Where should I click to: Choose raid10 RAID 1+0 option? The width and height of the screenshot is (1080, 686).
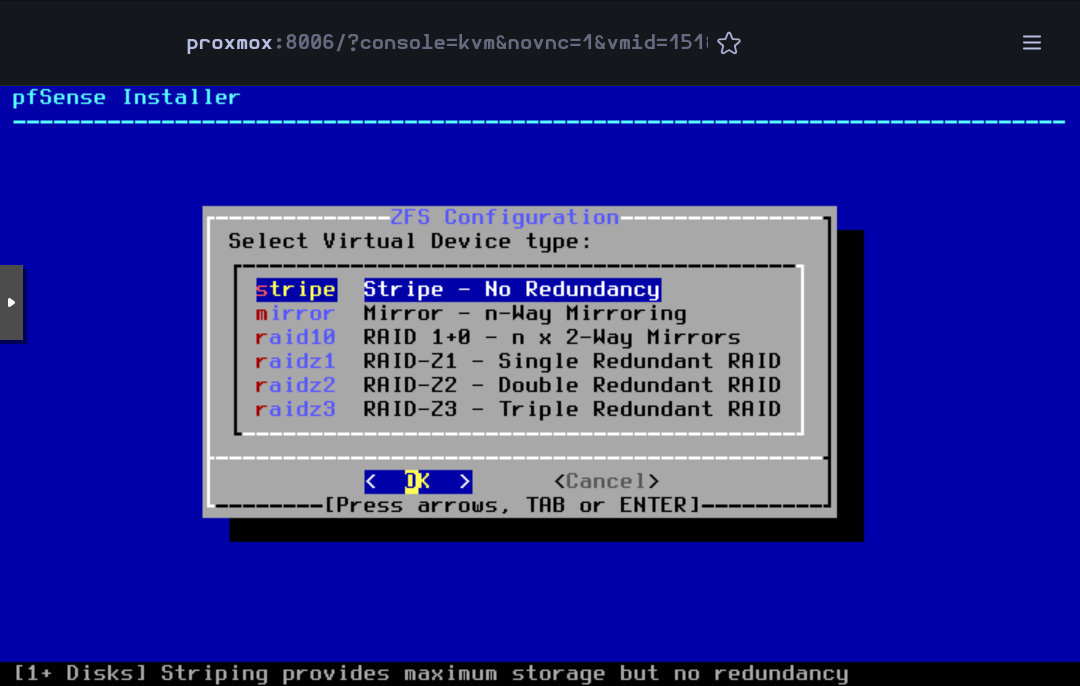[497, 337]
